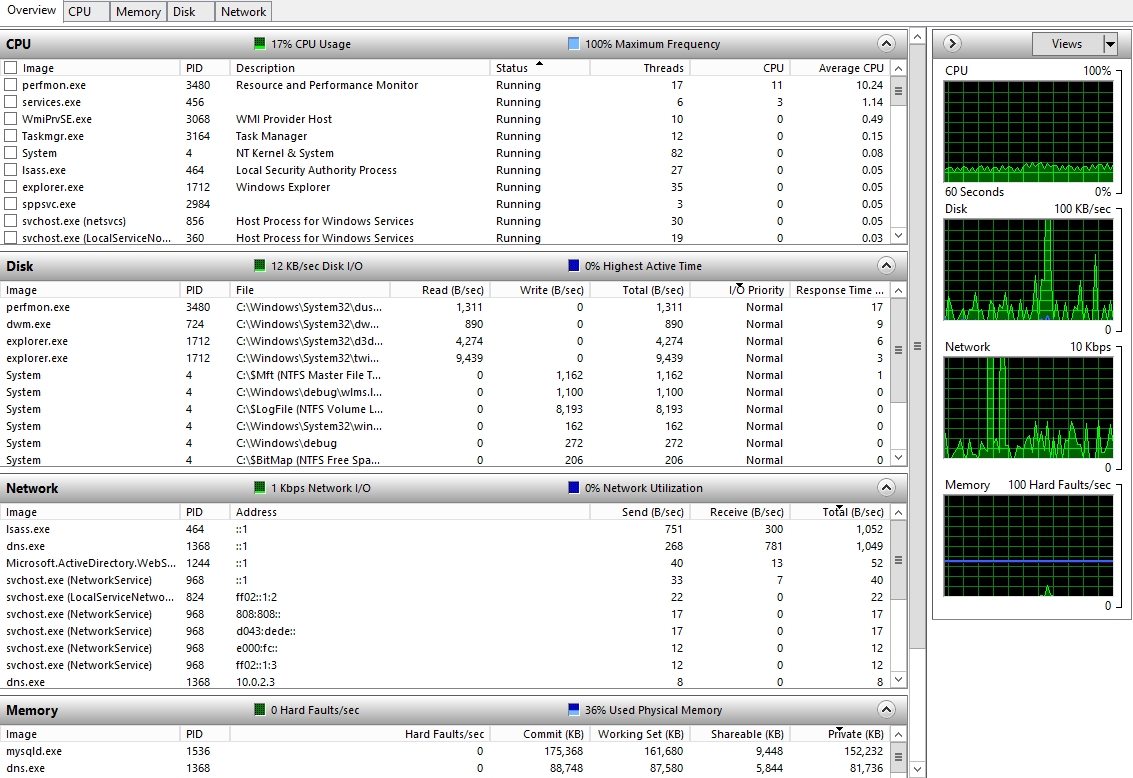Collapse the Disk section
1133x778 pixels.
[x=884, y=265]
